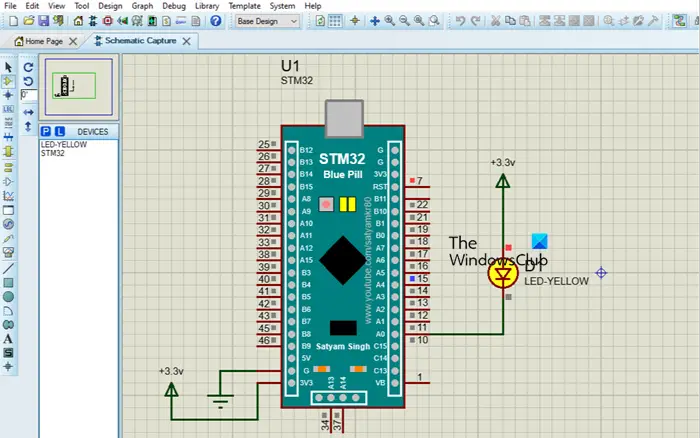Open the Base Design dropdown
This screenshot has width=700, height=438.
tap(267, 21)
